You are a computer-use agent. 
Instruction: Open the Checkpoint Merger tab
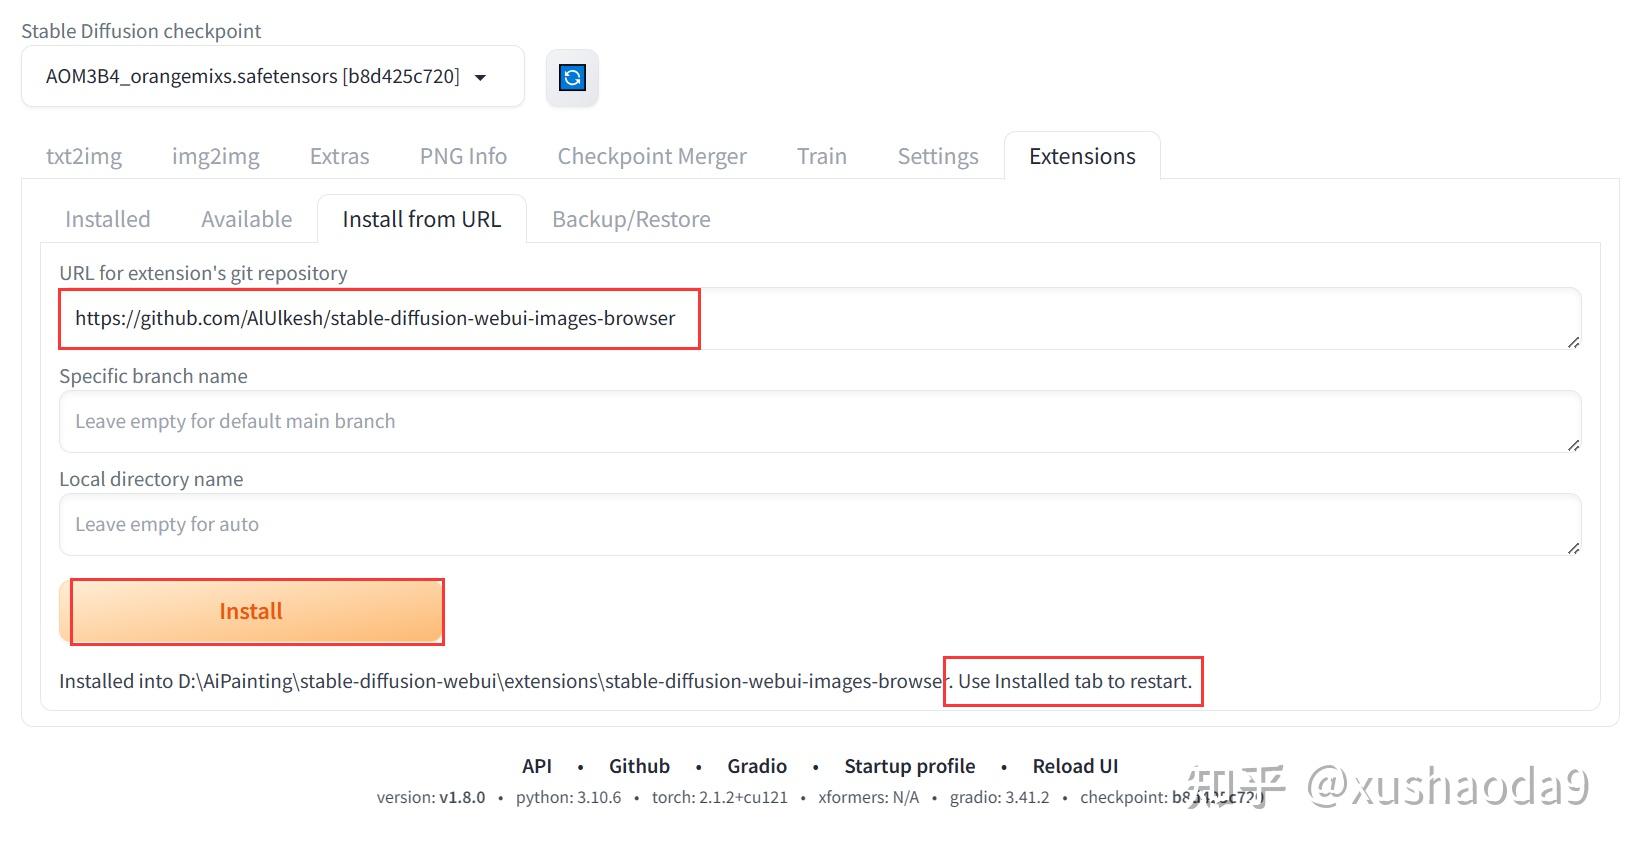tap(652, 156)
